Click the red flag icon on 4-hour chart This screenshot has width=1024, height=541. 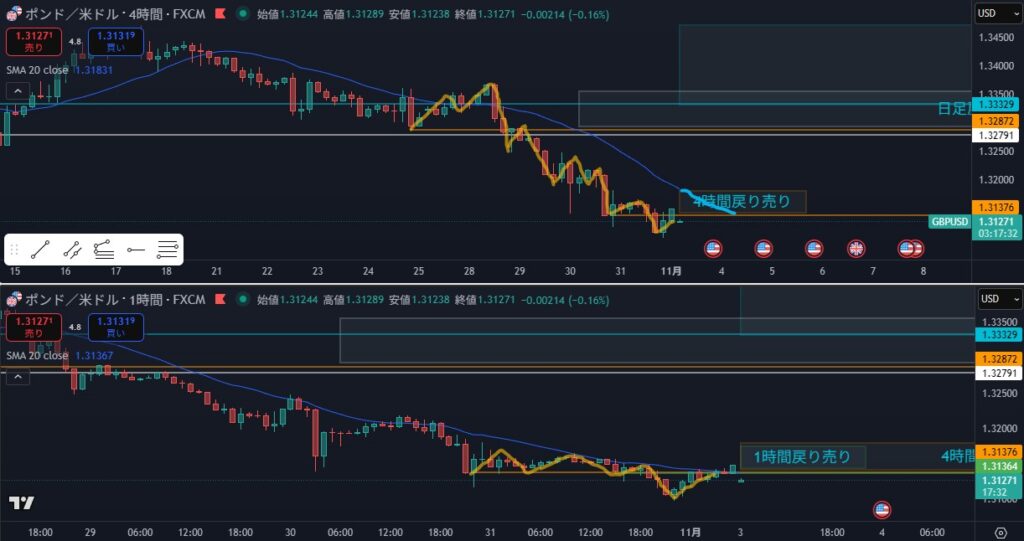pos(219,14)
